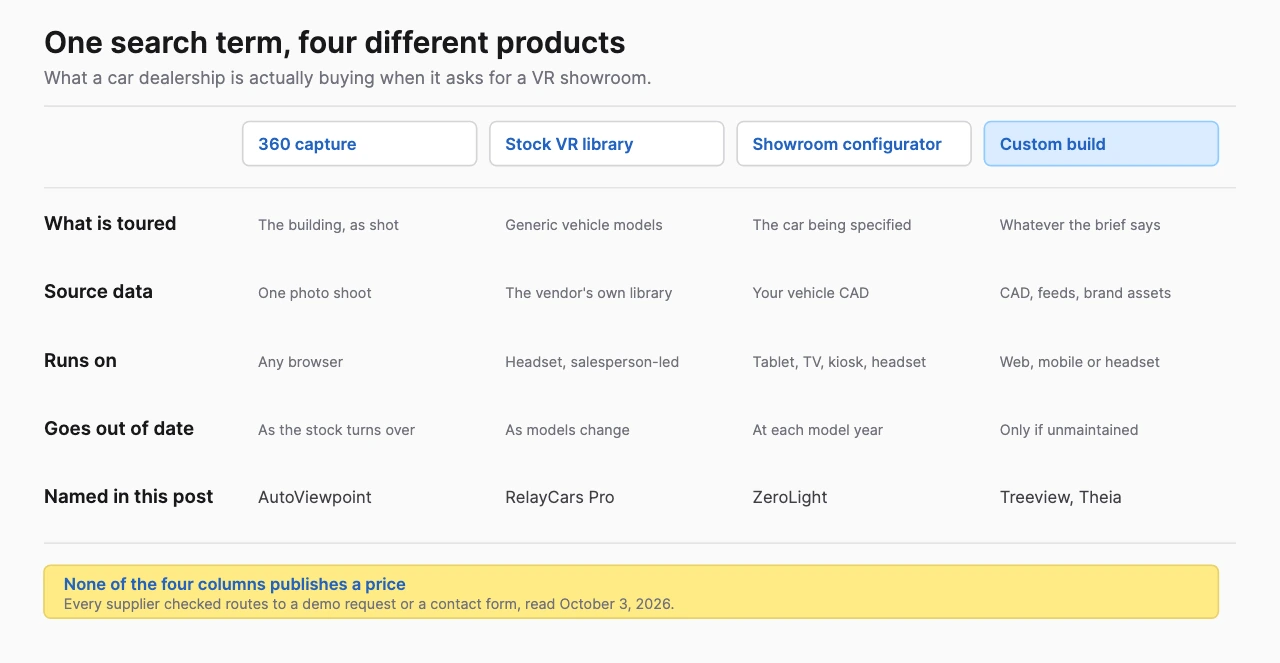
Task: Click the 'What is toured' row label
Action: pyautogui.click(x=110, y=224)
